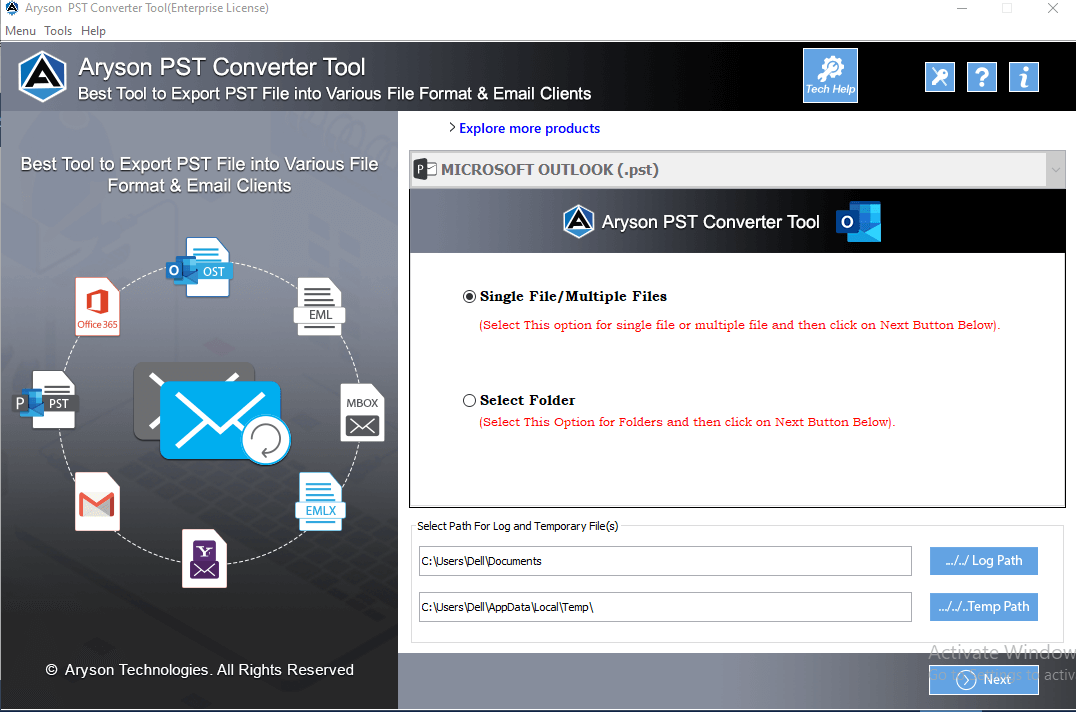Viewport: 1076px width, 712px height.
Task: Select Single File/Multiple Files option
Action: coord(469,296)
